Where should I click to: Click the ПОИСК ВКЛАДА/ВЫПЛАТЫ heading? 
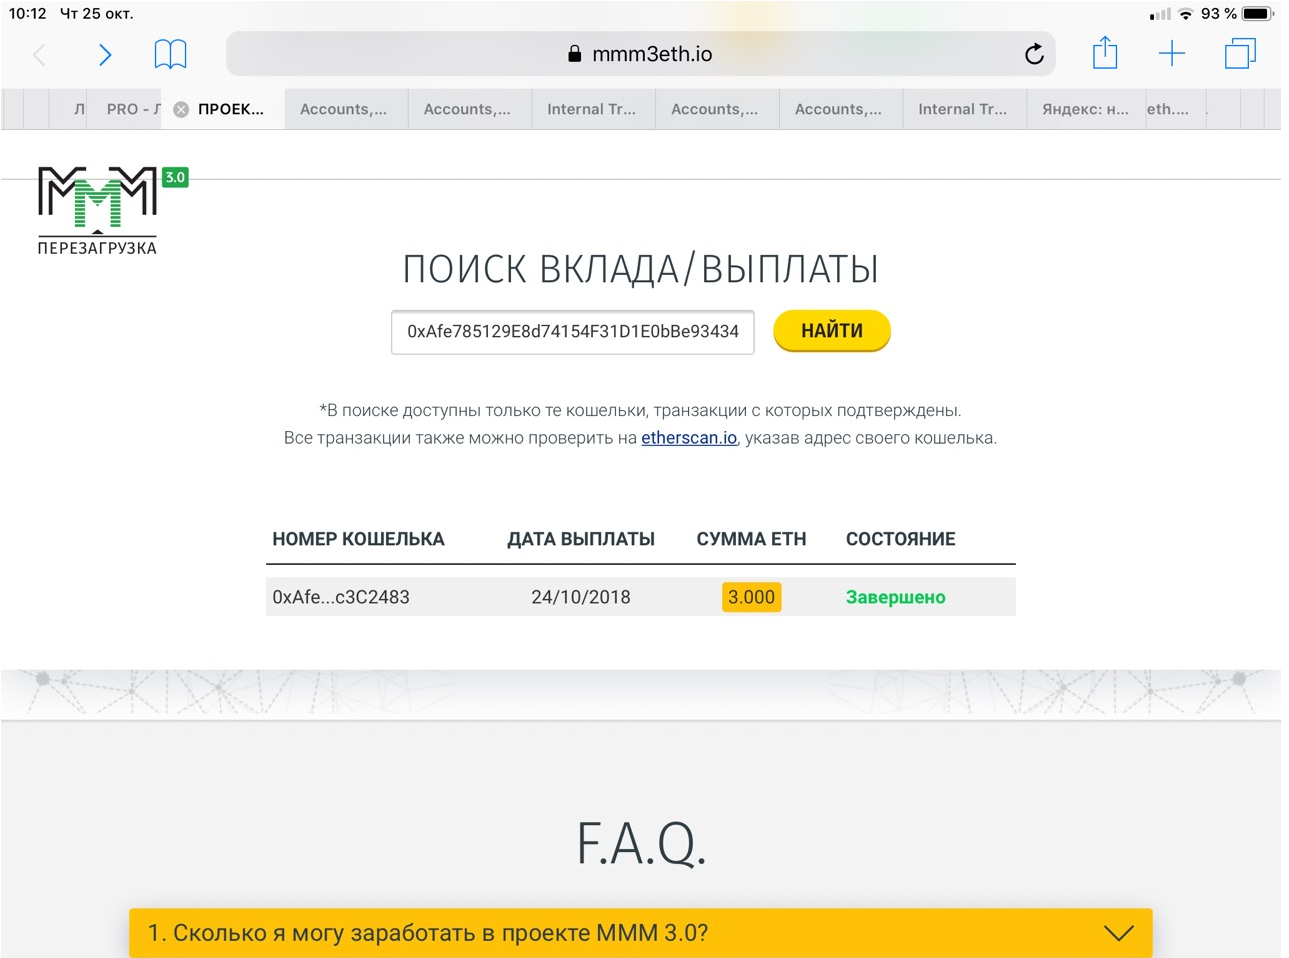click(640, 269)
